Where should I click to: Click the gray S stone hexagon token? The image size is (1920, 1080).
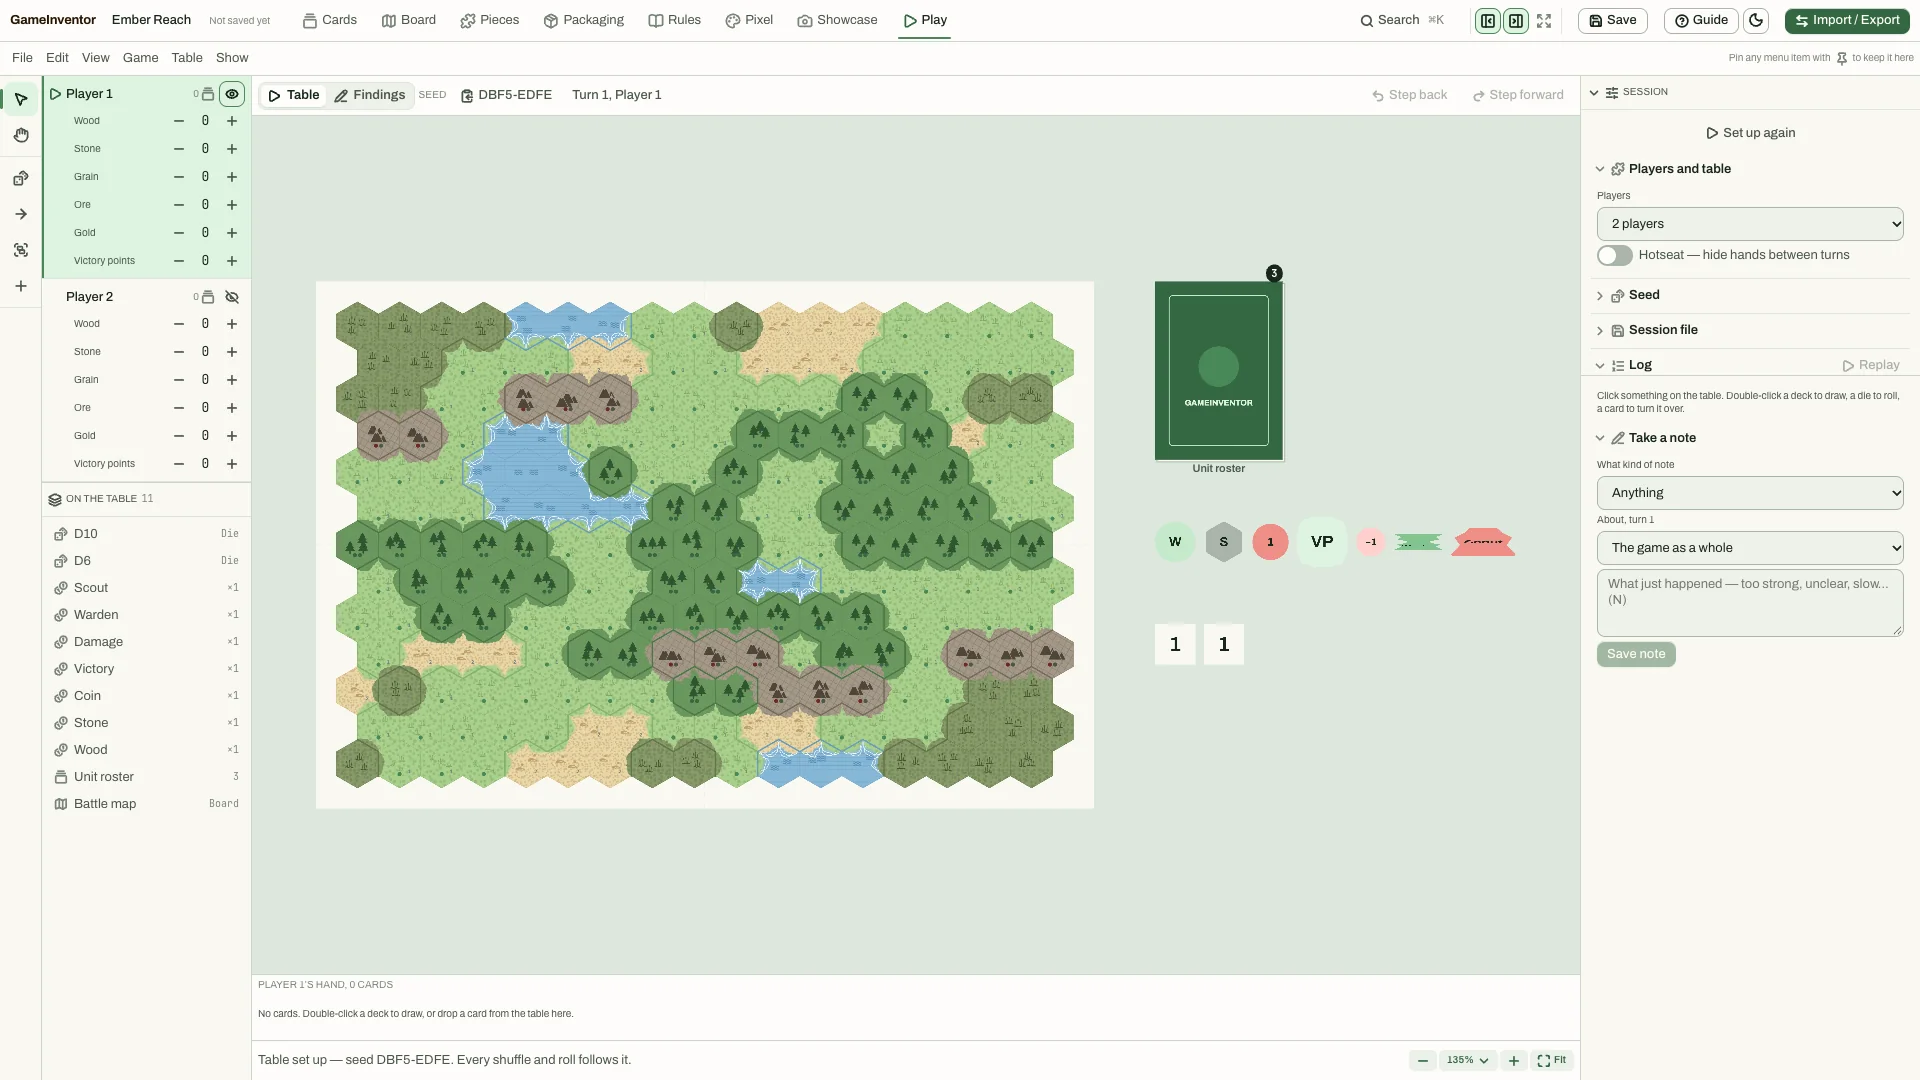(x=1223, y=542)
